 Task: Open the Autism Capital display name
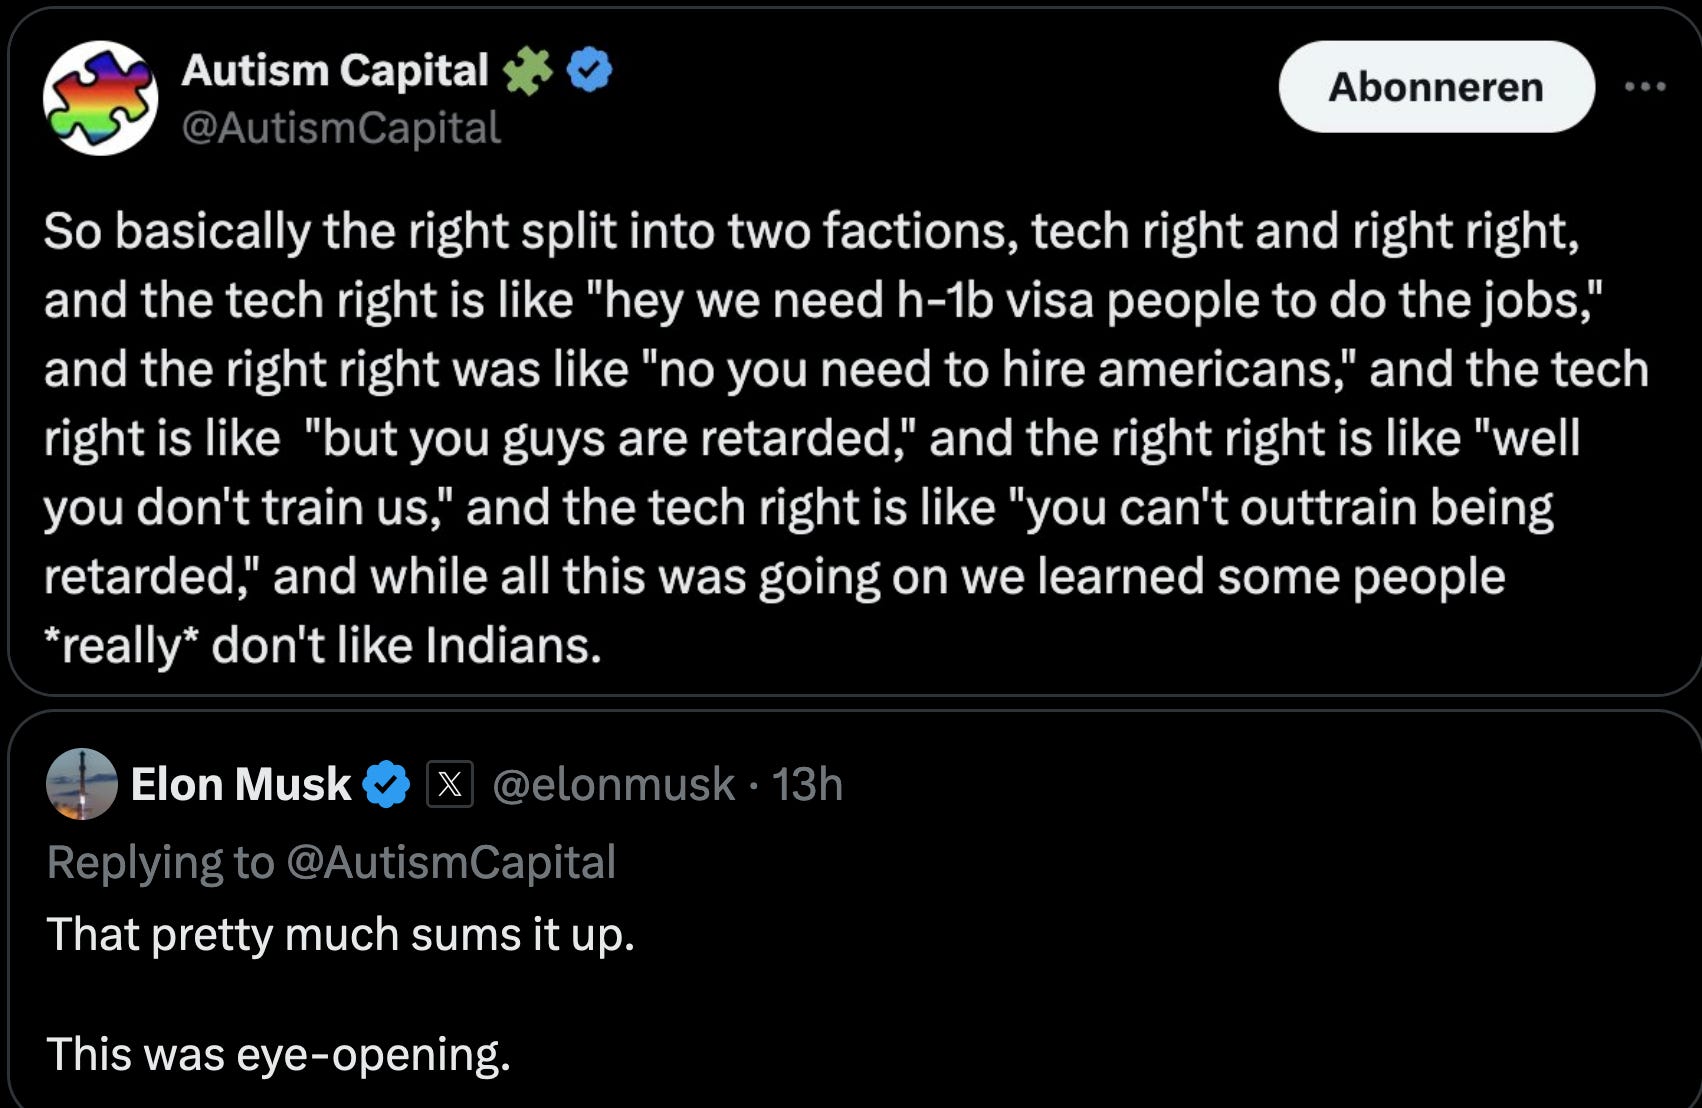(x=334, y=71)
